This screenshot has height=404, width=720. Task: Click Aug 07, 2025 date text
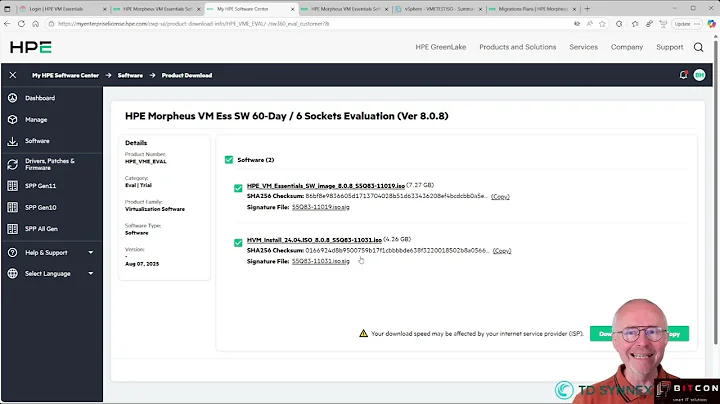pyautogui.click(x=142, y=264)
